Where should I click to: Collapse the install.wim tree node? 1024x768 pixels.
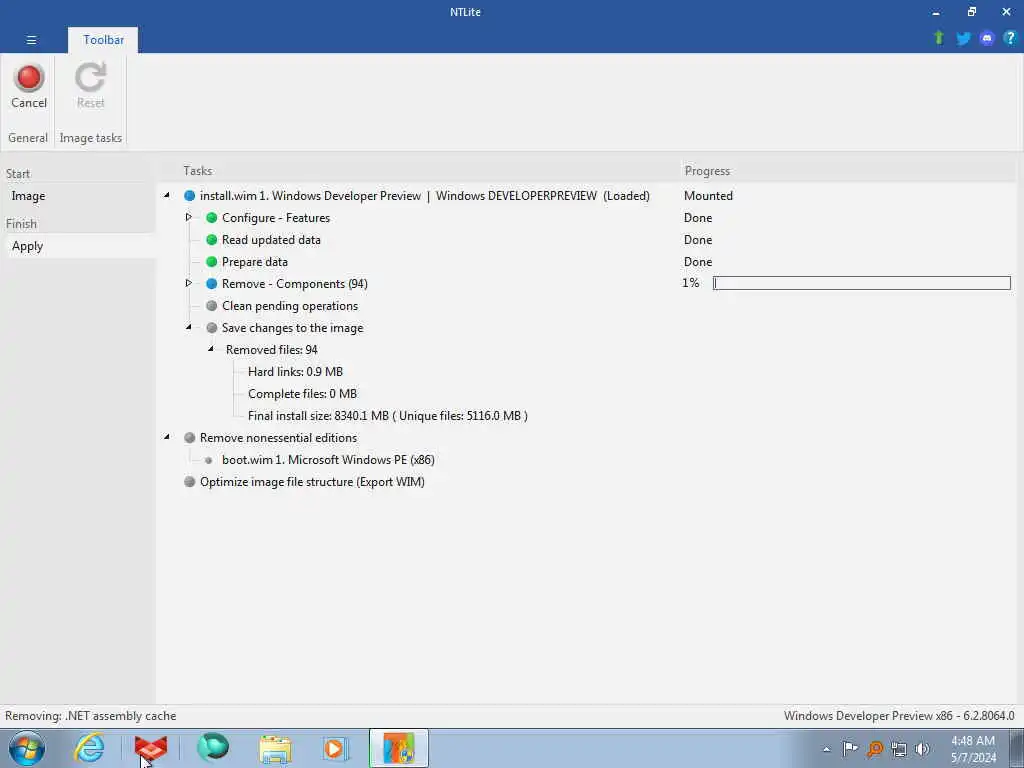167,195
